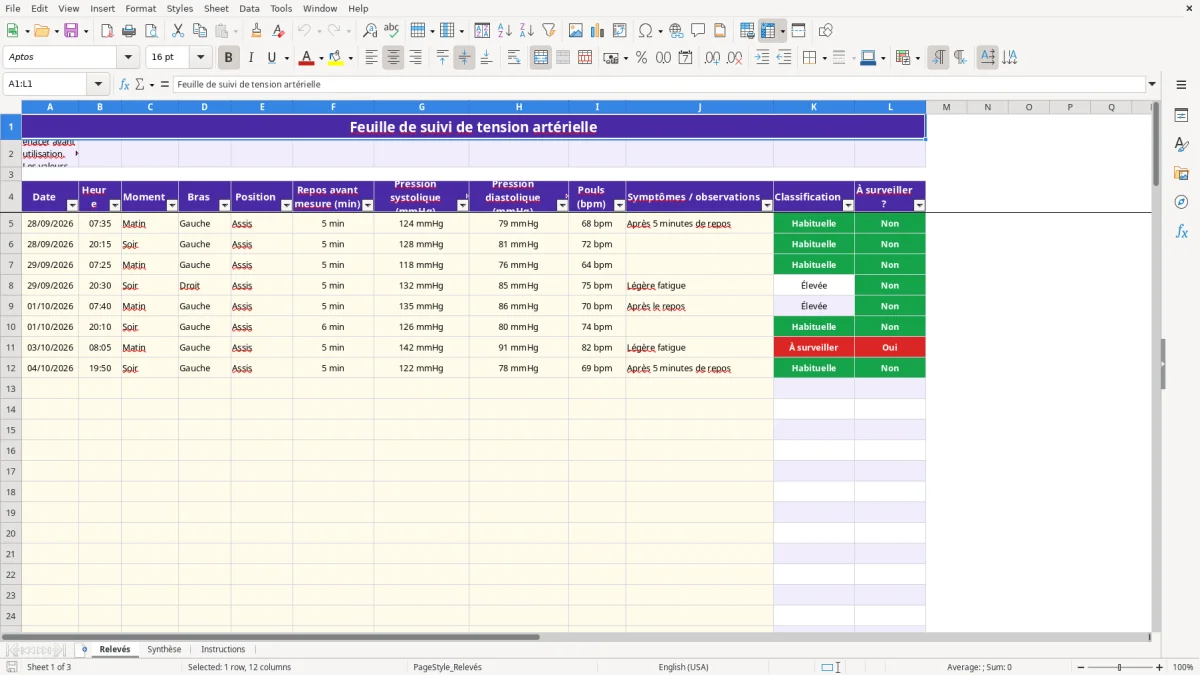Open Print Preview from the toolbar
The width and height of the screenshot is (1200, 675).
(x=151, y=31)
